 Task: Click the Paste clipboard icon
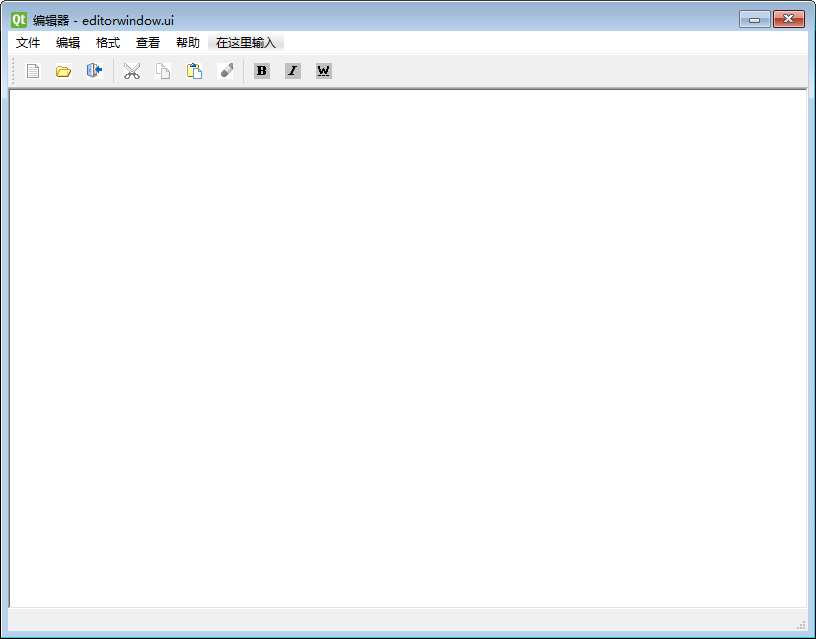pos(194,71)
